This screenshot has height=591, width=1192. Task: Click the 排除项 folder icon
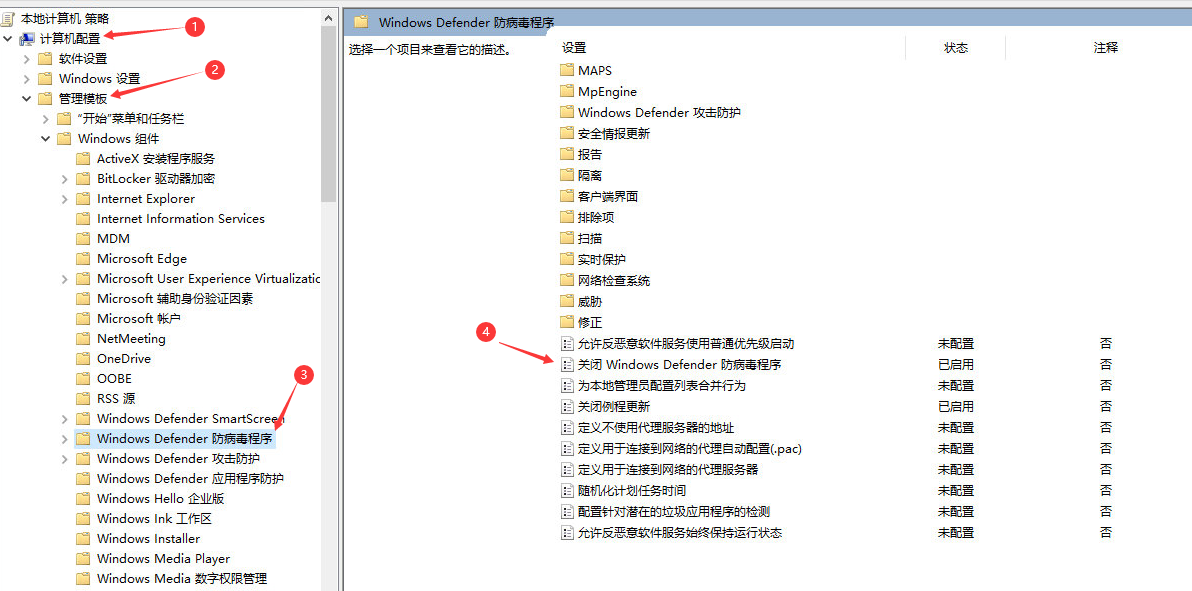click(567, 217)
